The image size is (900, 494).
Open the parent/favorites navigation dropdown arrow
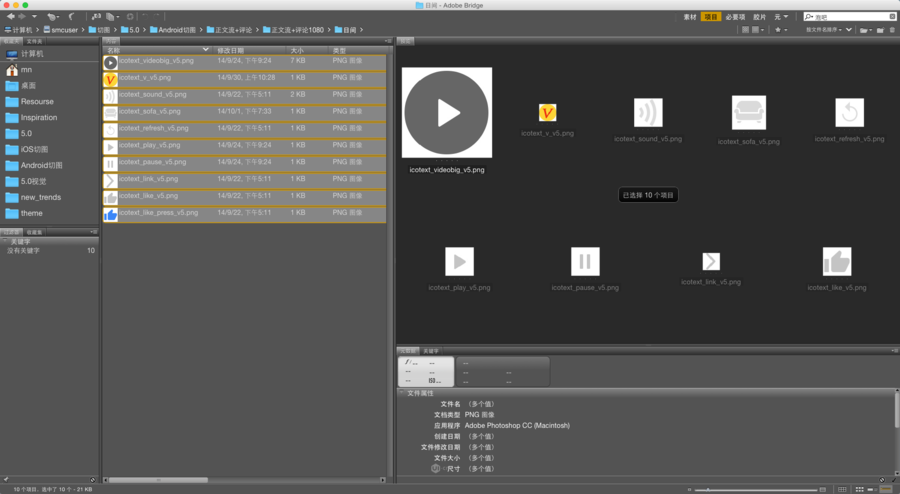point(34,17)
